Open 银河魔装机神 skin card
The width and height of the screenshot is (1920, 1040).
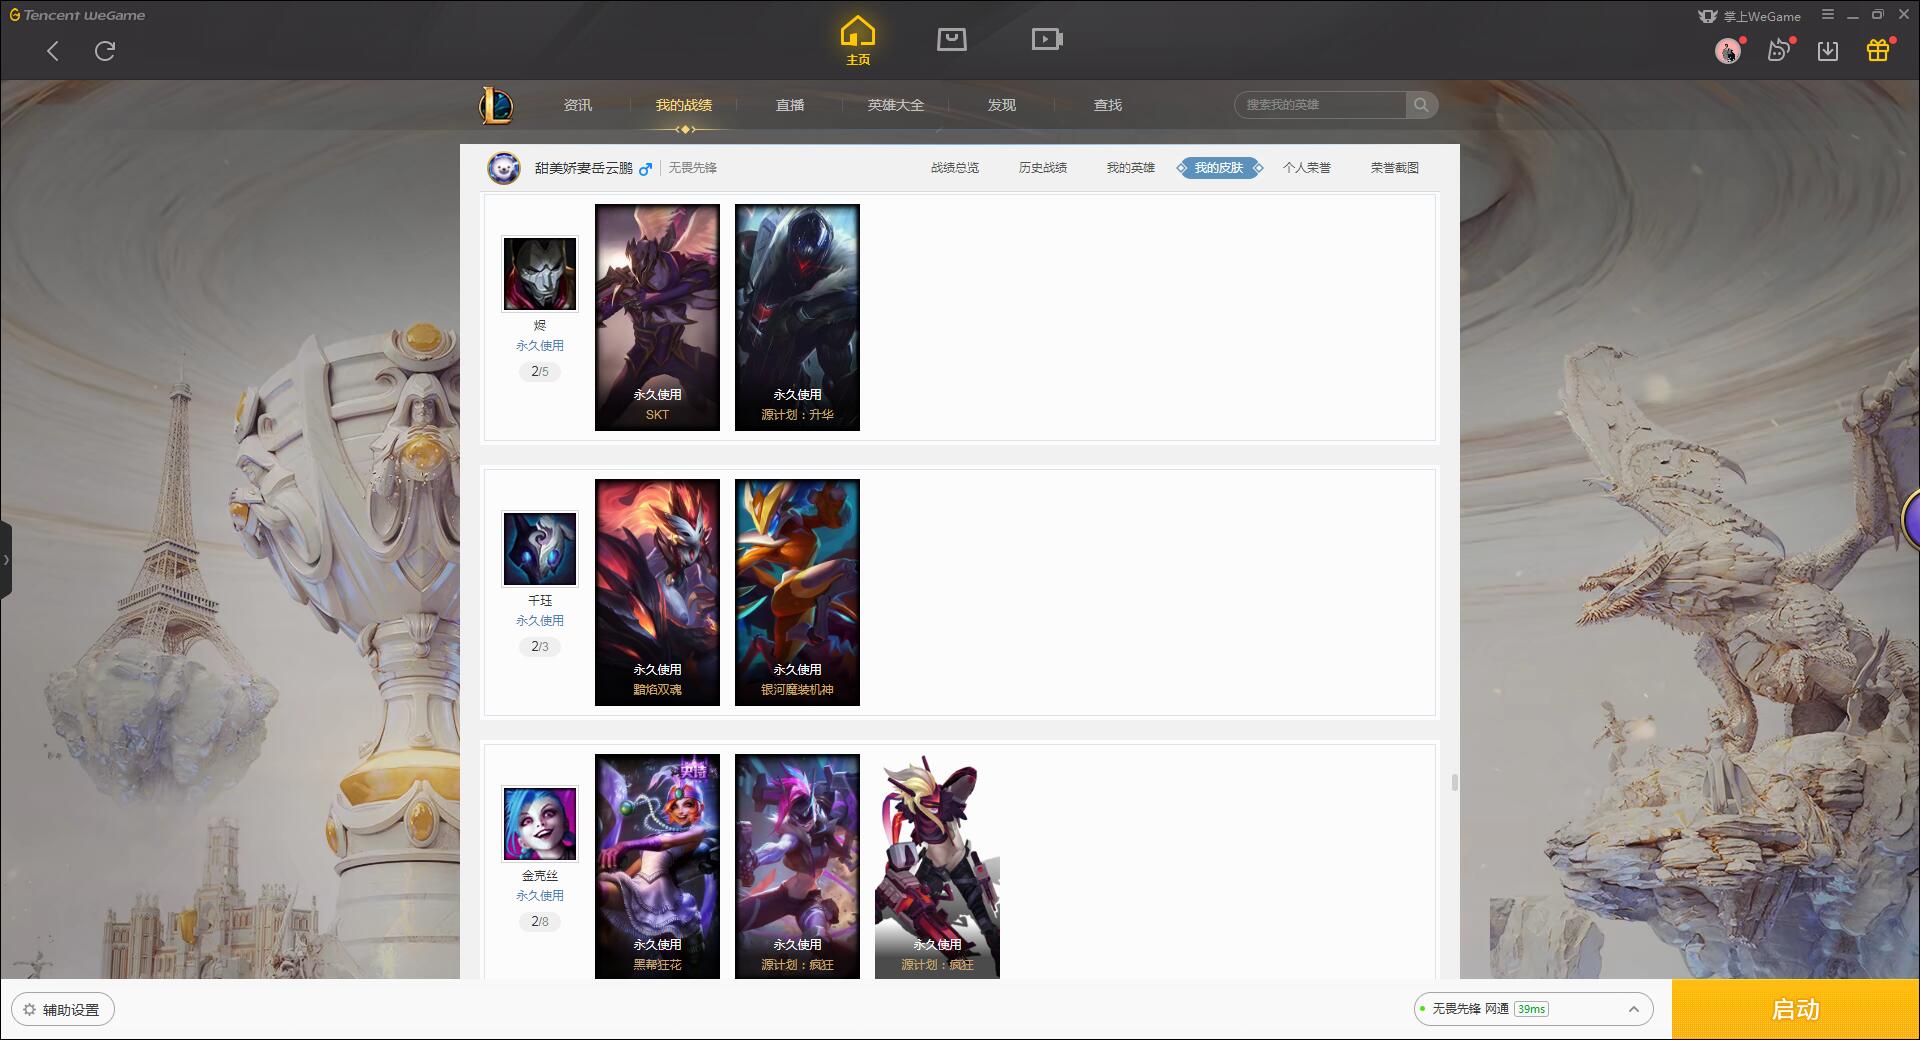coord(797,593)
